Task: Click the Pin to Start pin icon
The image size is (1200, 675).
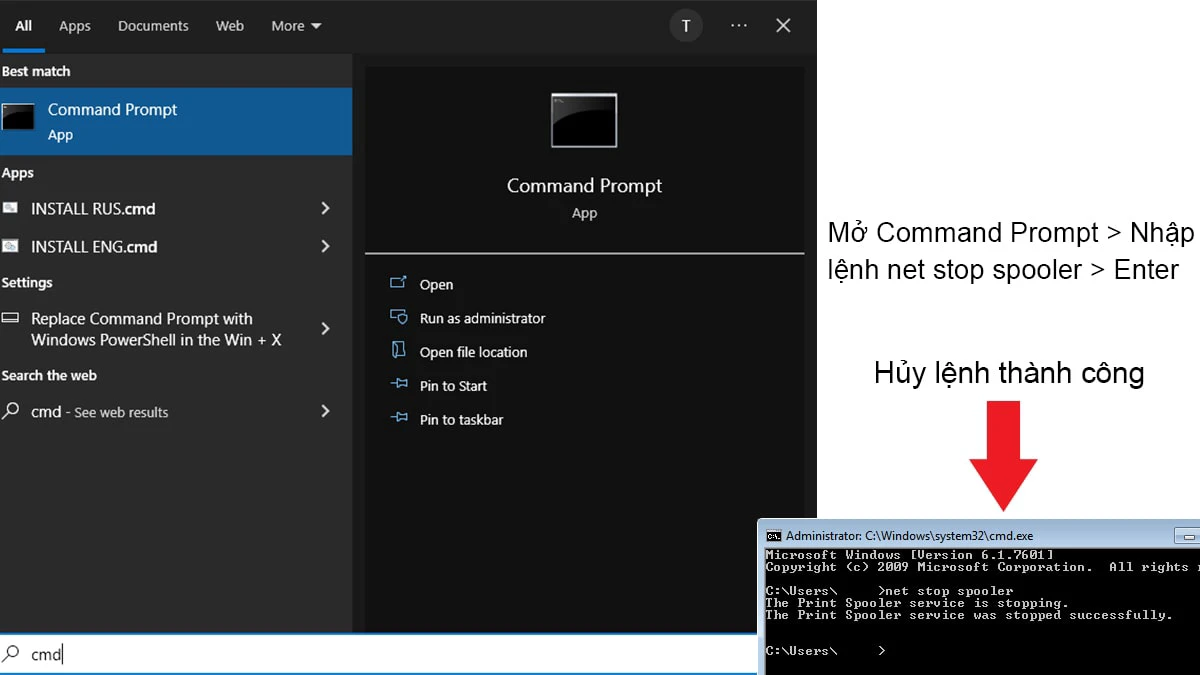Action: [x=399, y=384]
